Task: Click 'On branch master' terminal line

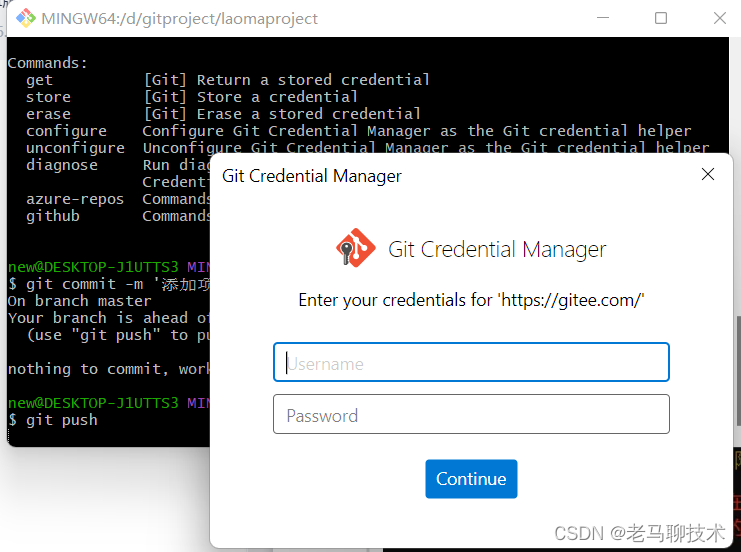Action: pyautogui.click(x=80, y=301)
